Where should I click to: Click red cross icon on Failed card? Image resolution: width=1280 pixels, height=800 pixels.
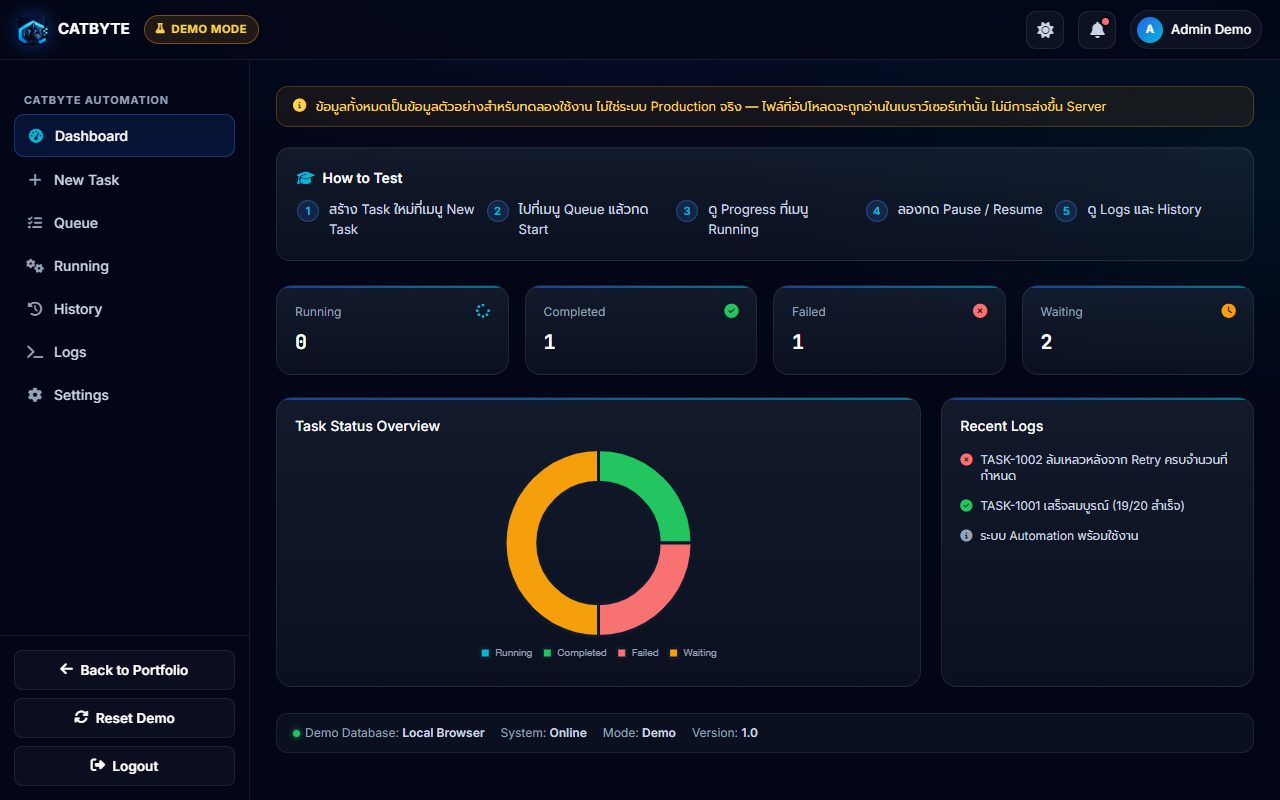[980, 311]
